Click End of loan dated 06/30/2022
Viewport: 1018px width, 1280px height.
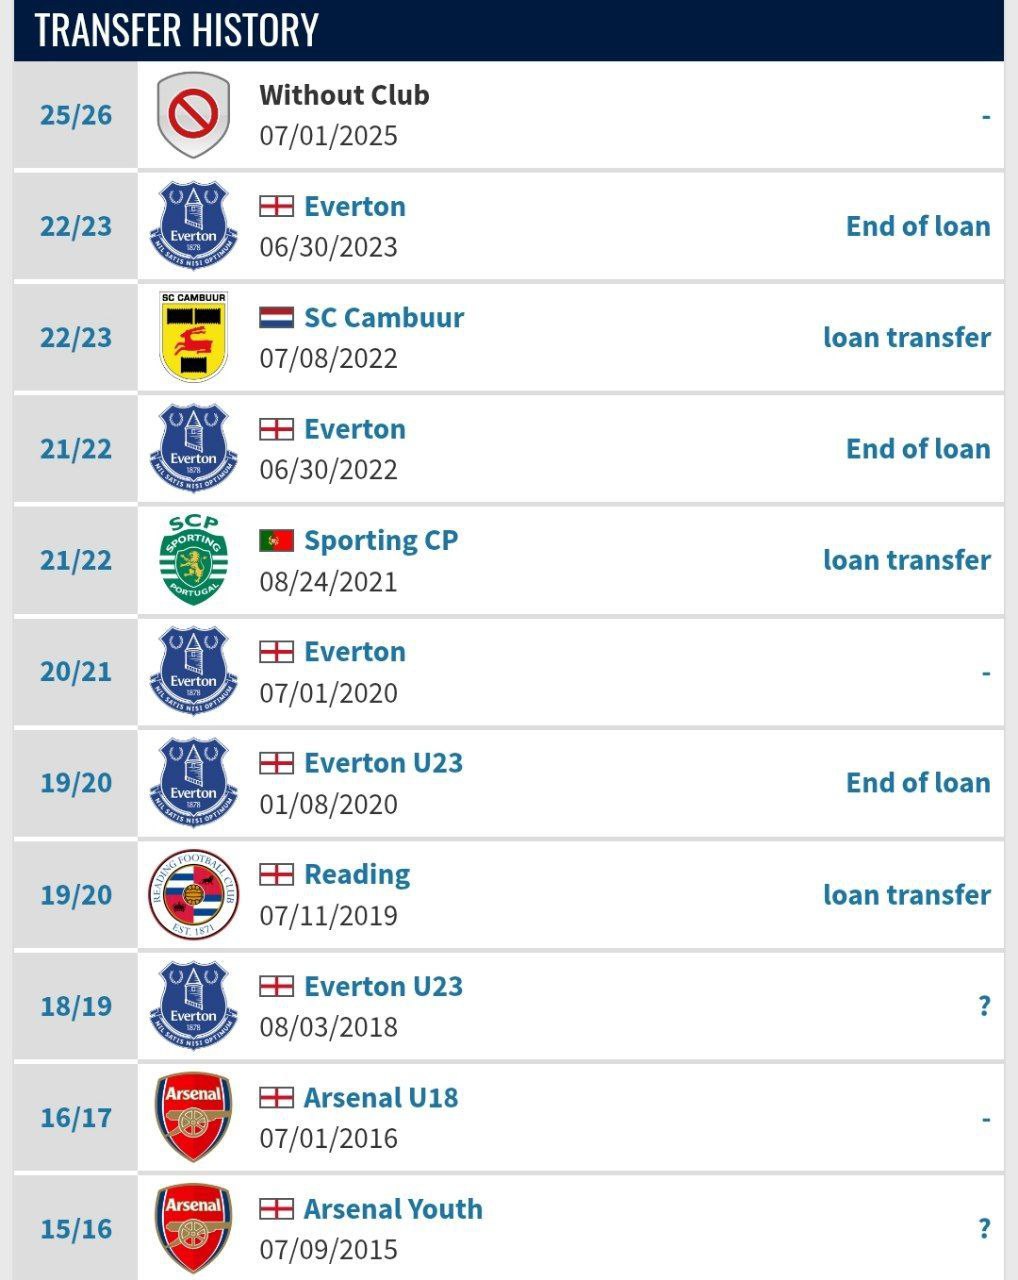tap(918, 449)
